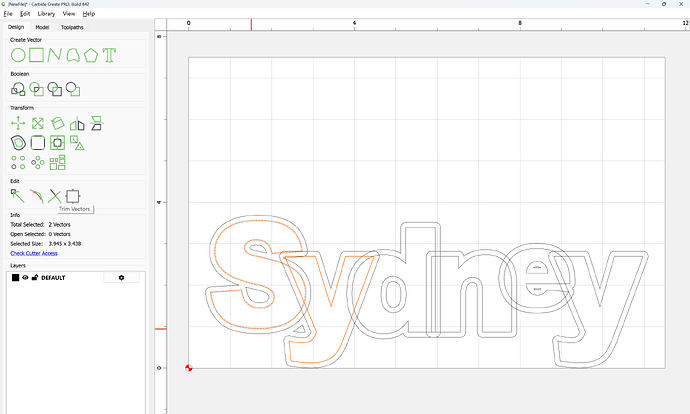
Task: Switch to the Toolpaths tab
Action: (73, 27)
